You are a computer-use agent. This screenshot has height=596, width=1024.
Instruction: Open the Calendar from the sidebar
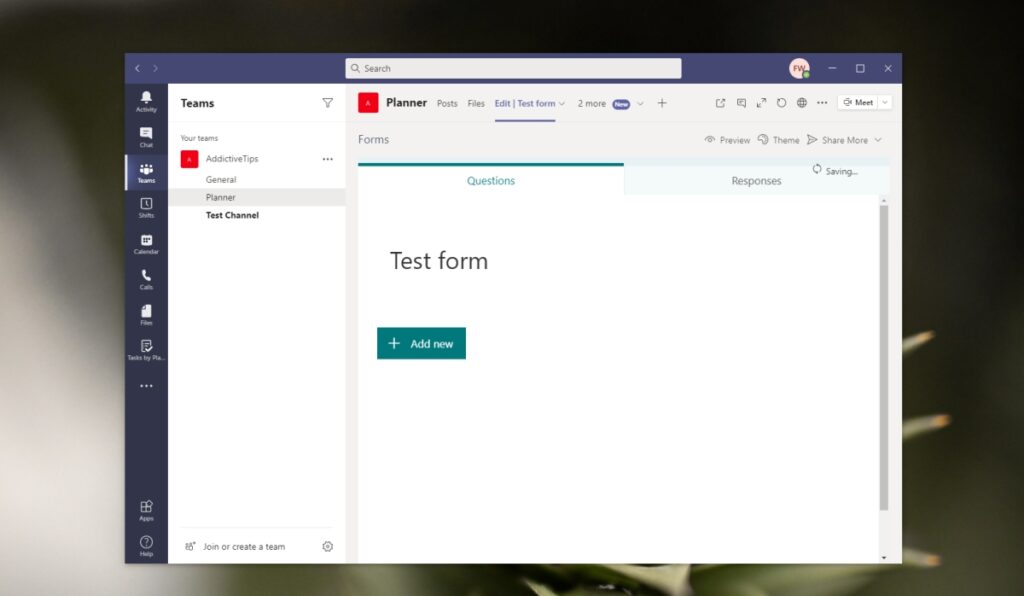pos(146,243)
